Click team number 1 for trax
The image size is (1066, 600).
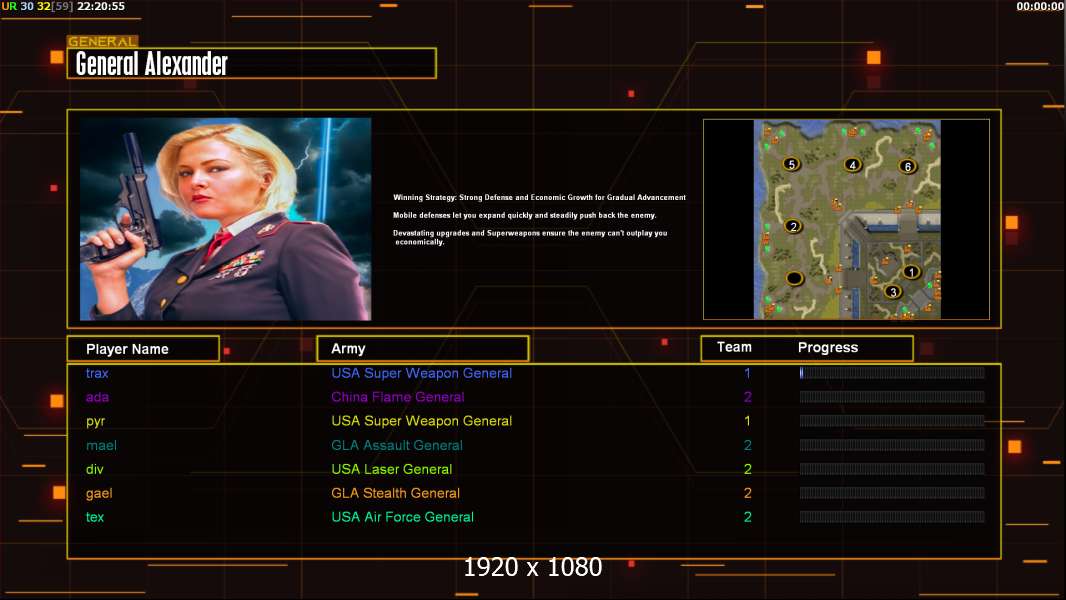click(747, 373)
